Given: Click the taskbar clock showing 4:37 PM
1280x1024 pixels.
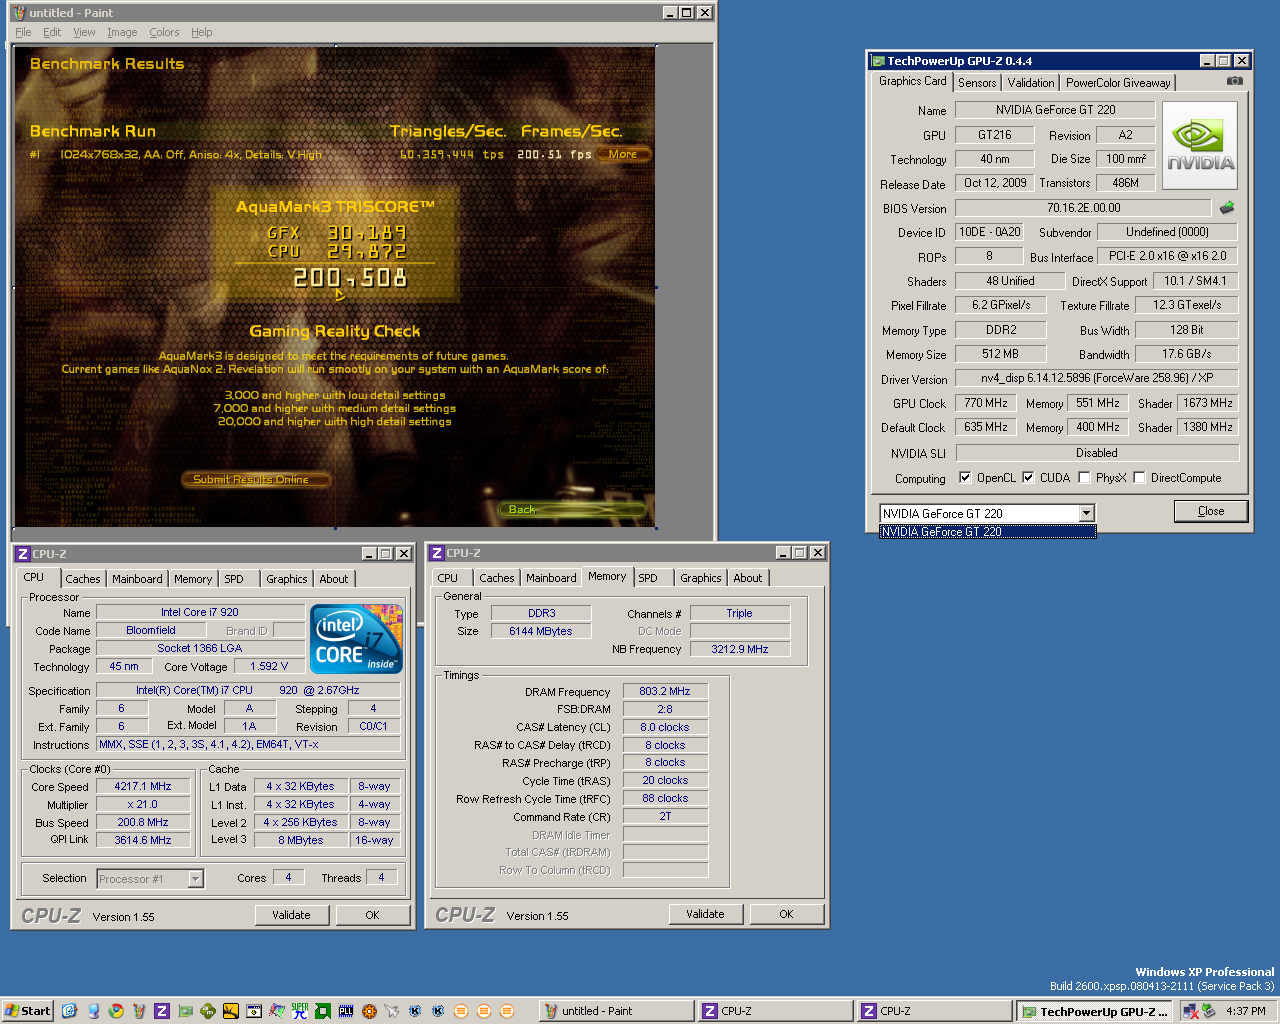Looking at the screenshot, I should pyautogui.click(x=1246, y=1011).
